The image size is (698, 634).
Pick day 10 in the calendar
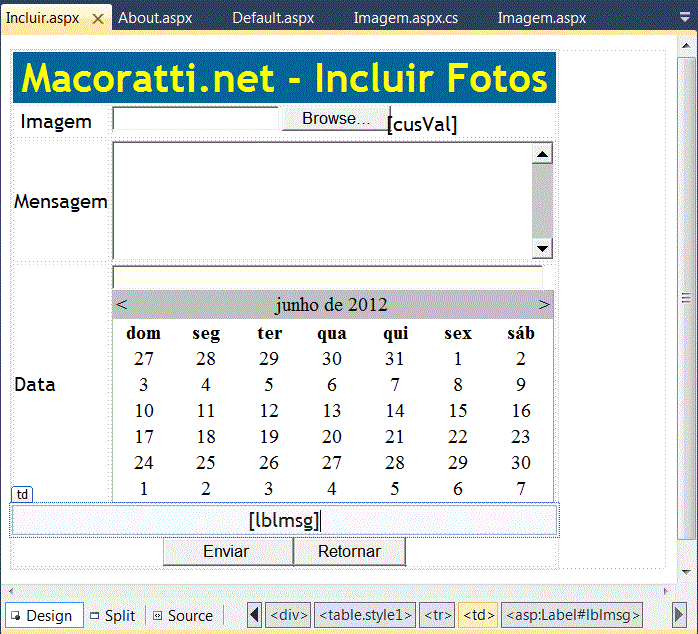pos(144,410)
